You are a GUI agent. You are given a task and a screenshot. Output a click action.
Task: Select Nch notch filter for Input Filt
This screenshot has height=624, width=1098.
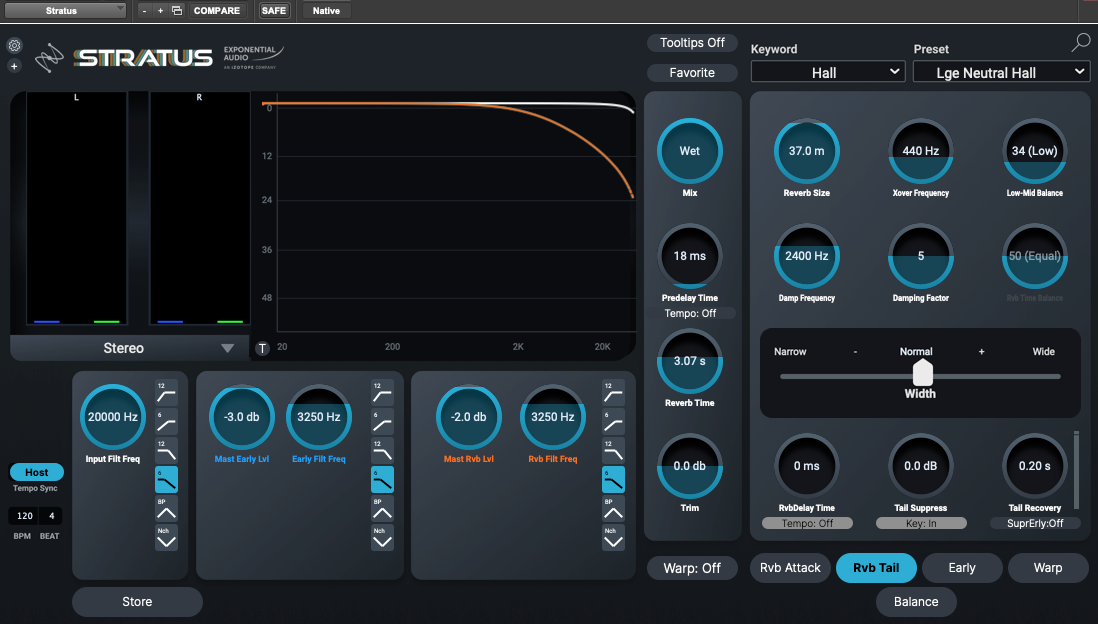(x=166, y=538)
